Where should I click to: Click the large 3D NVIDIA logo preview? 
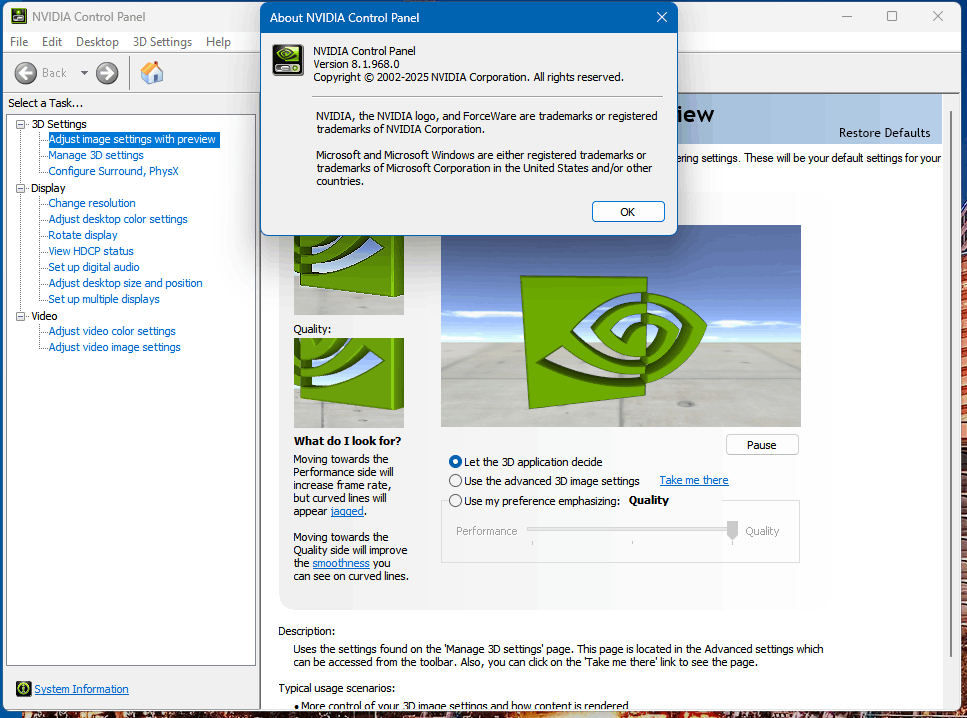pyautogui.click(x=620, y=326)
